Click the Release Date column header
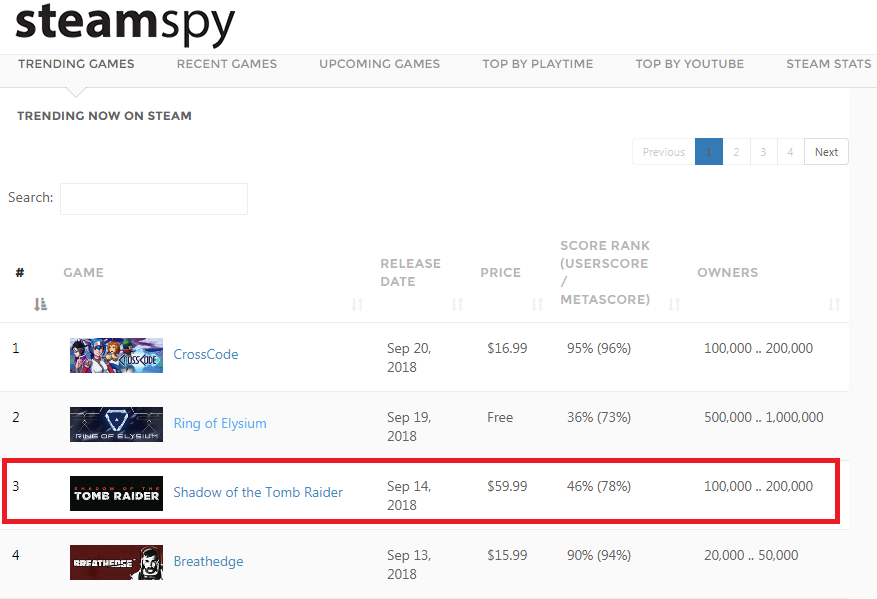The height and width of the screenshot is (599, 877). (x=411, y=272)
